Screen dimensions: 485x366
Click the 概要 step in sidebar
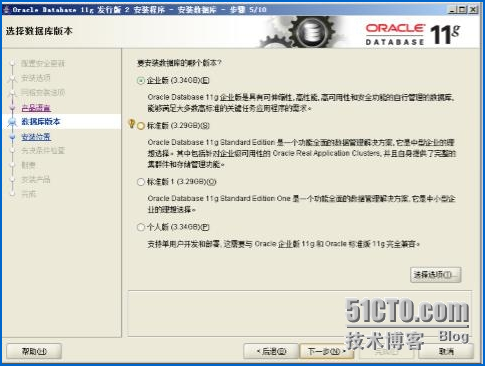(x=29, y=165)
